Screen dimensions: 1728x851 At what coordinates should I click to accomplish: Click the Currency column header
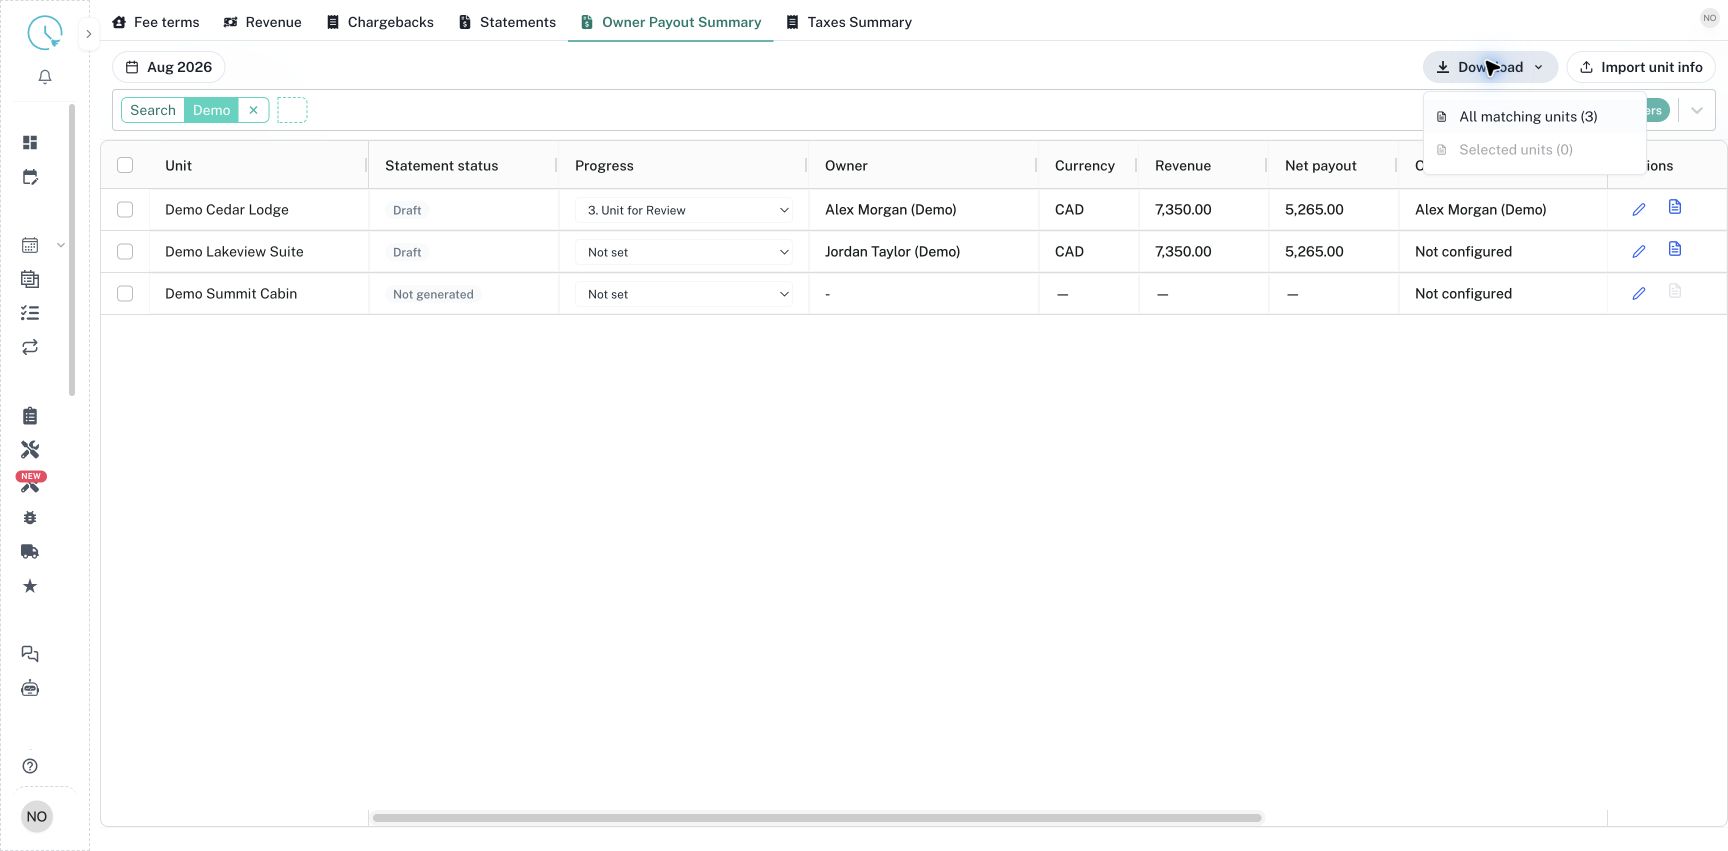coord(1084,166)
